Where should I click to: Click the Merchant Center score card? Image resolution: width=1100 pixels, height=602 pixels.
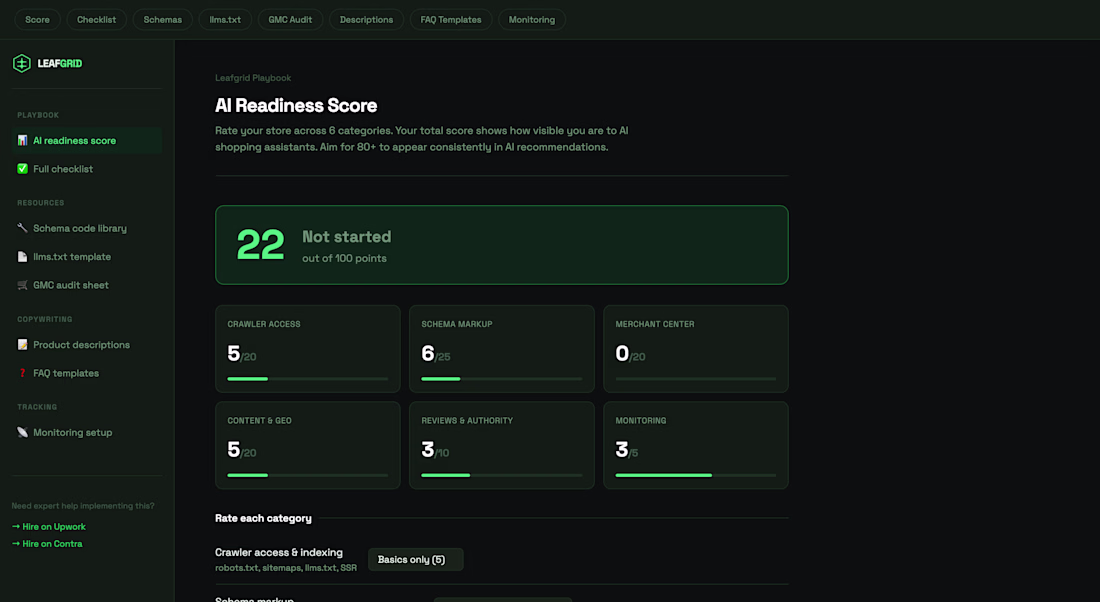click(696, 349)
